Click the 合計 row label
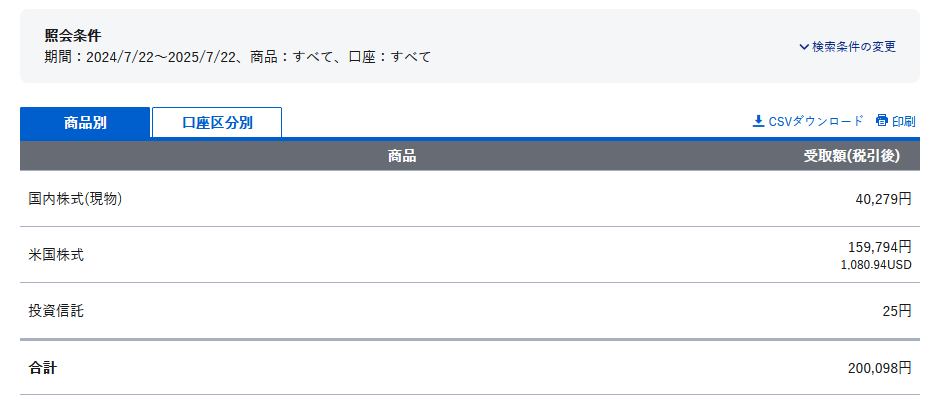942x403 pixels. 42,368
